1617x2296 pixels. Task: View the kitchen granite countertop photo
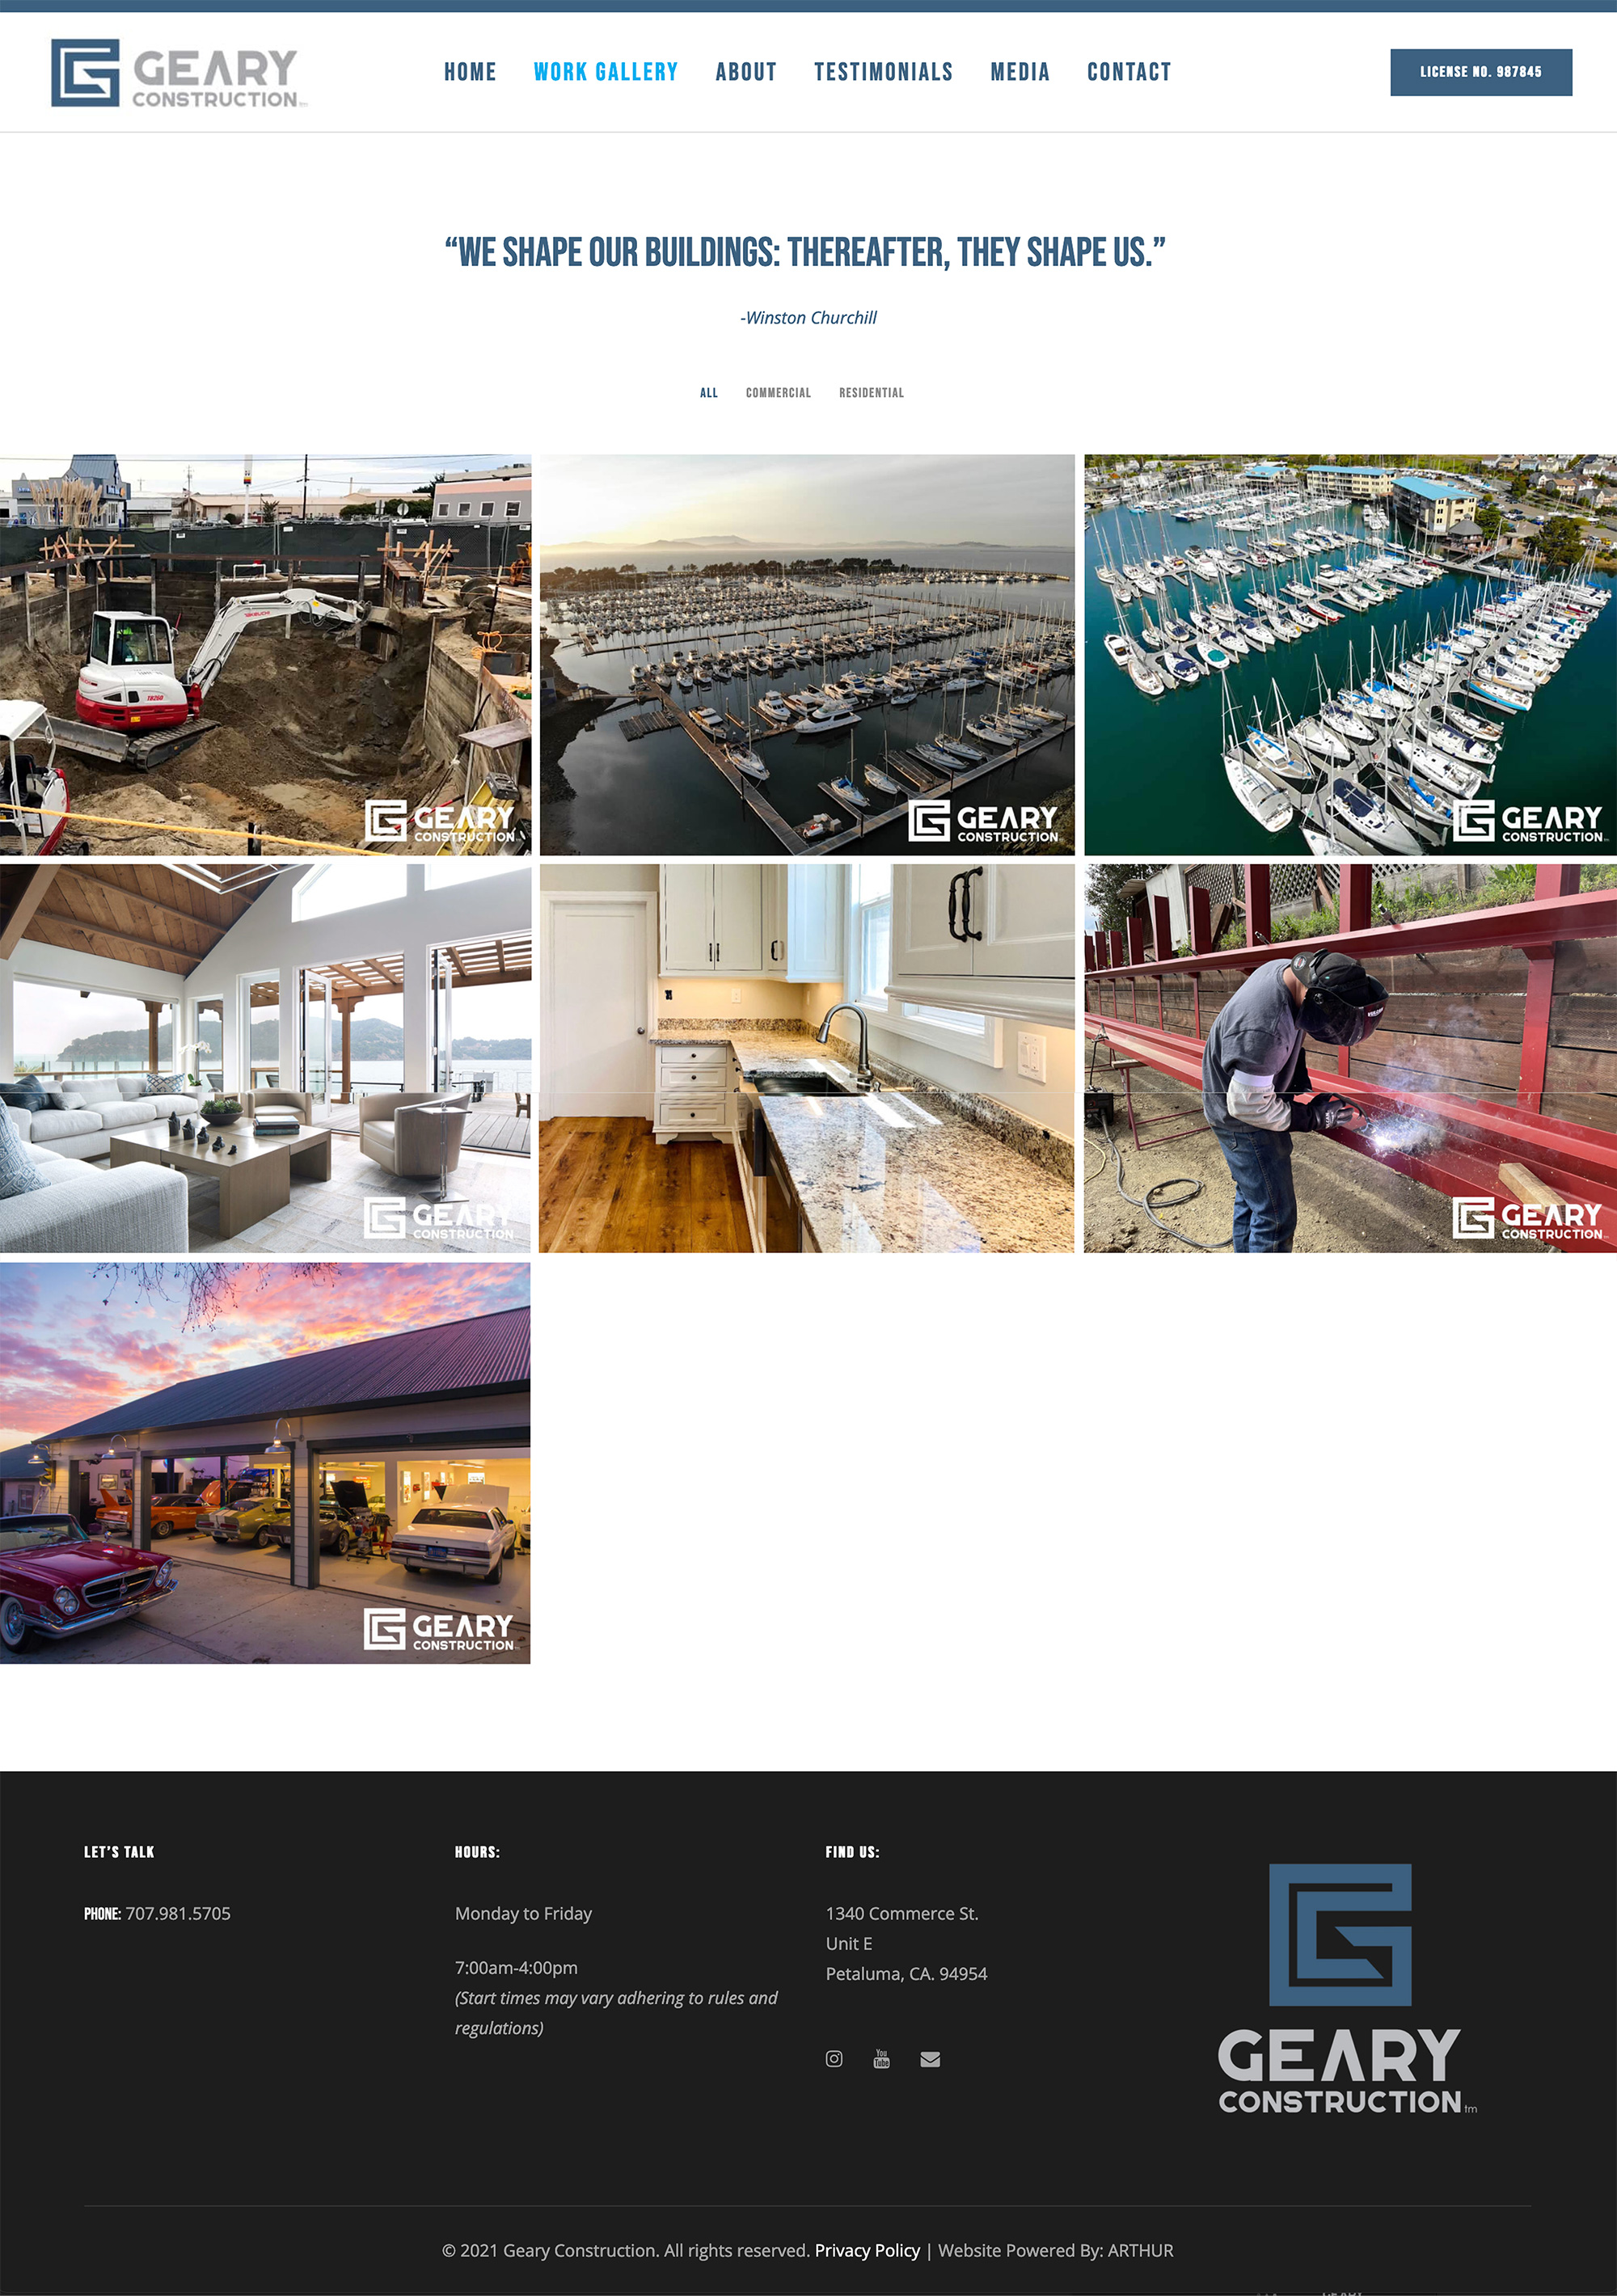(x=807, y=1058)
